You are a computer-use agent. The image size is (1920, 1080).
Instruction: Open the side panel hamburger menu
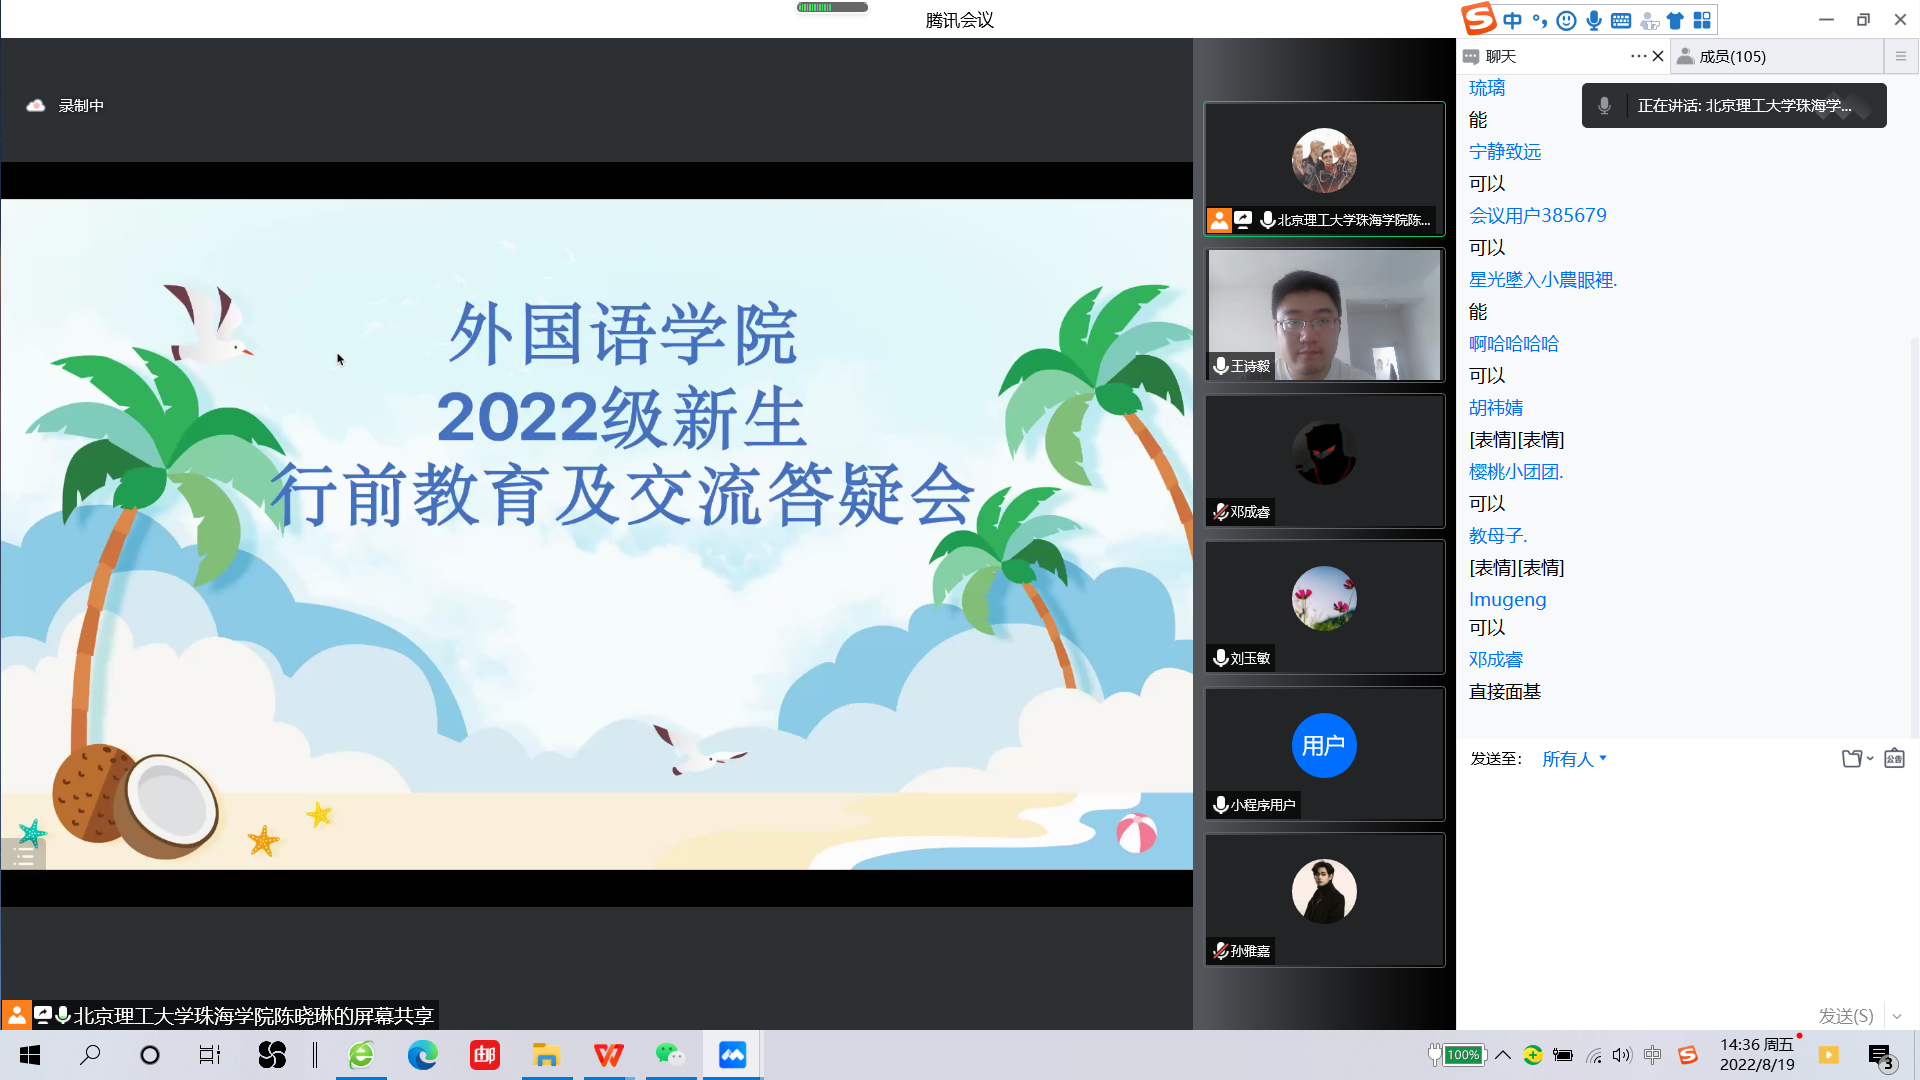pyautogui.click(x=1901, y=56)
